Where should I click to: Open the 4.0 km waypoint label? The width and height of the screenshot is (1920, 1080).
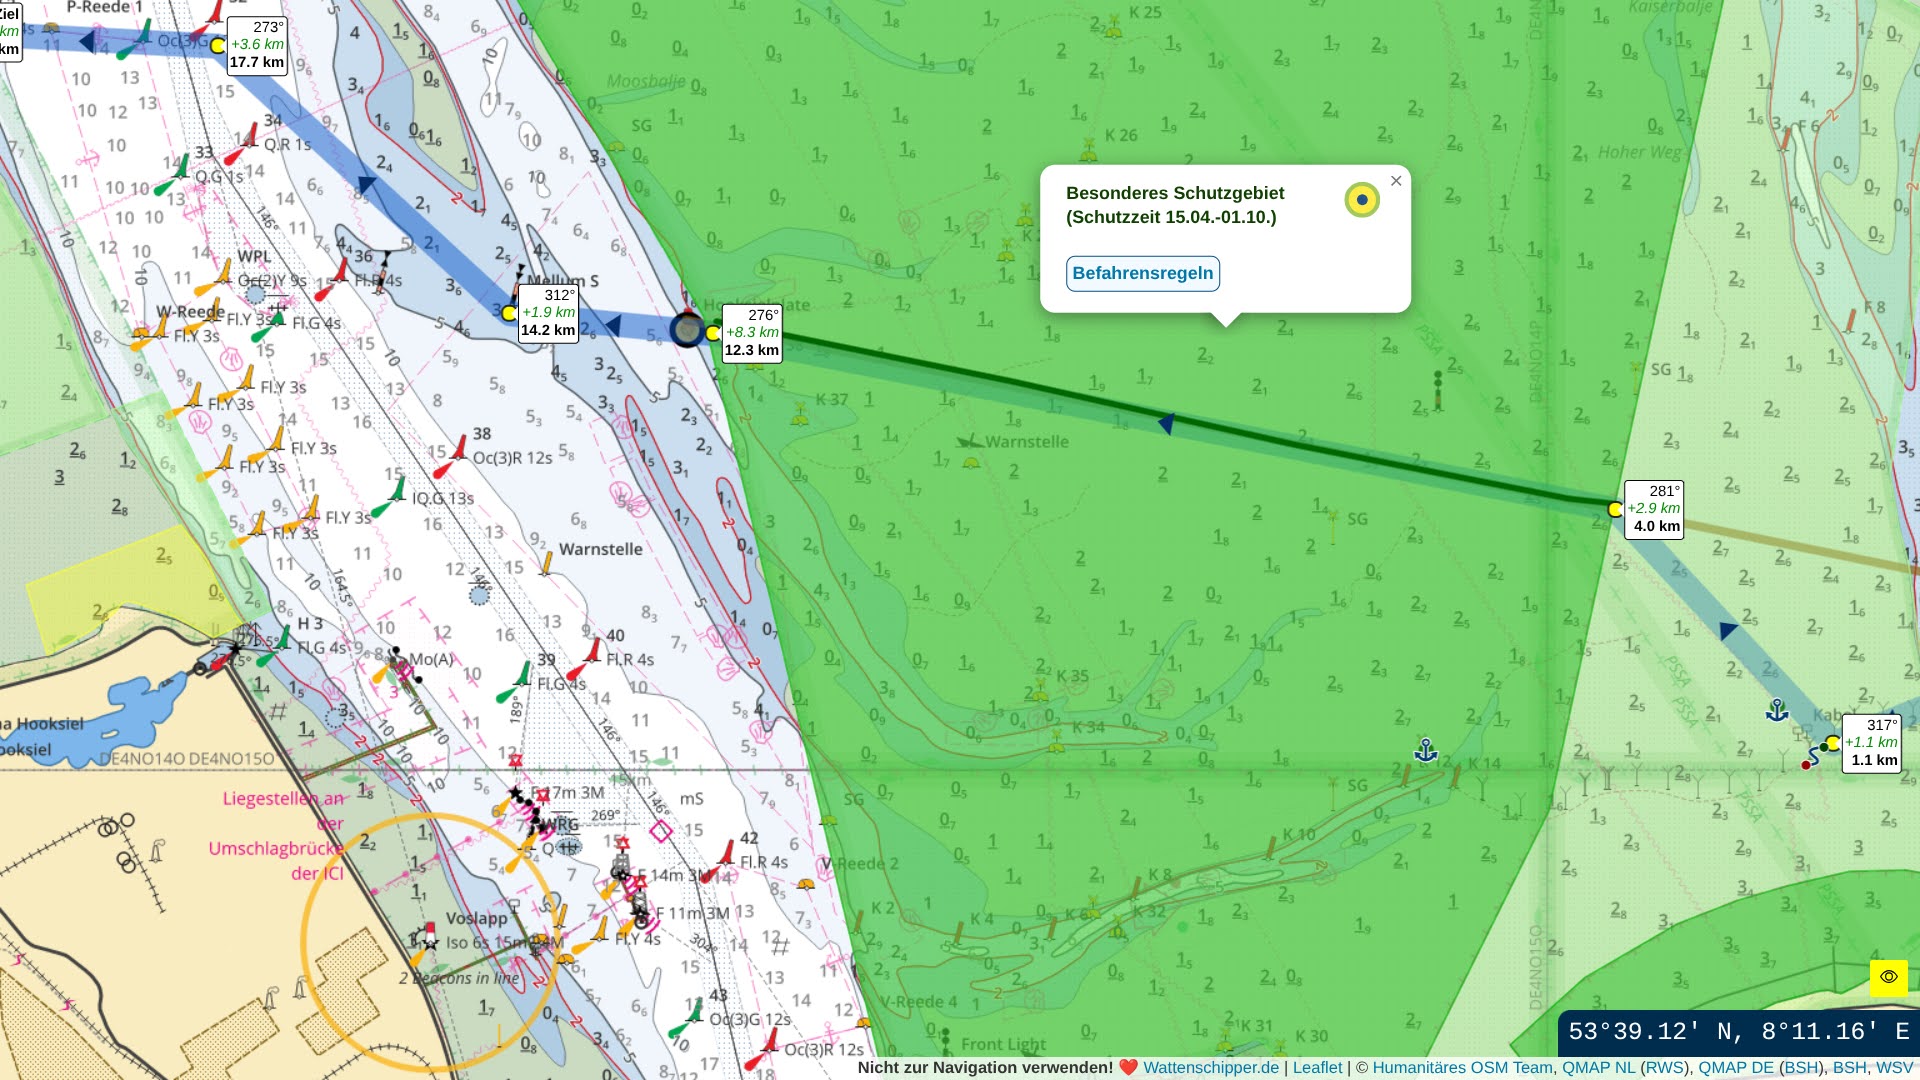[1654, 509]
